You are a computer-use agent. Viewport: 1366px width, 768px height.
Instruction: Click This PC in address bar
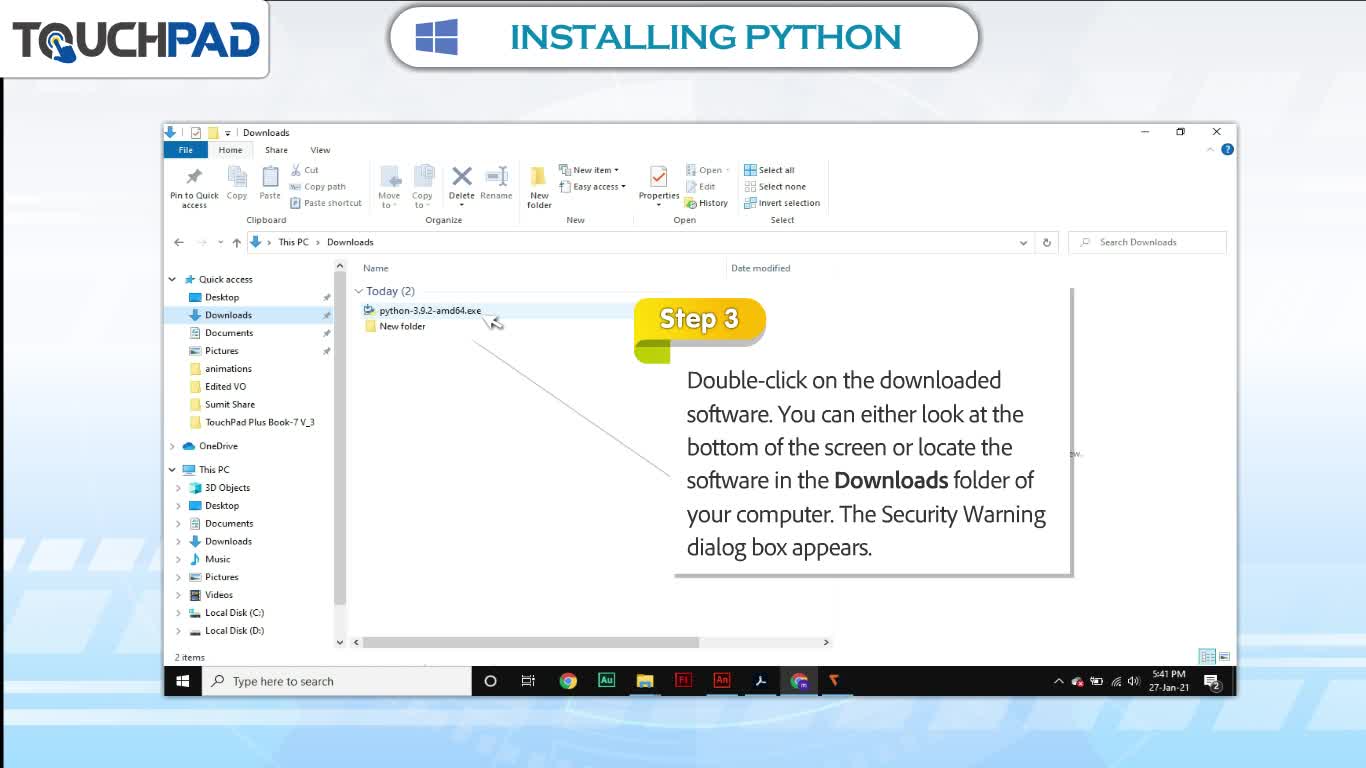point(293,242)
